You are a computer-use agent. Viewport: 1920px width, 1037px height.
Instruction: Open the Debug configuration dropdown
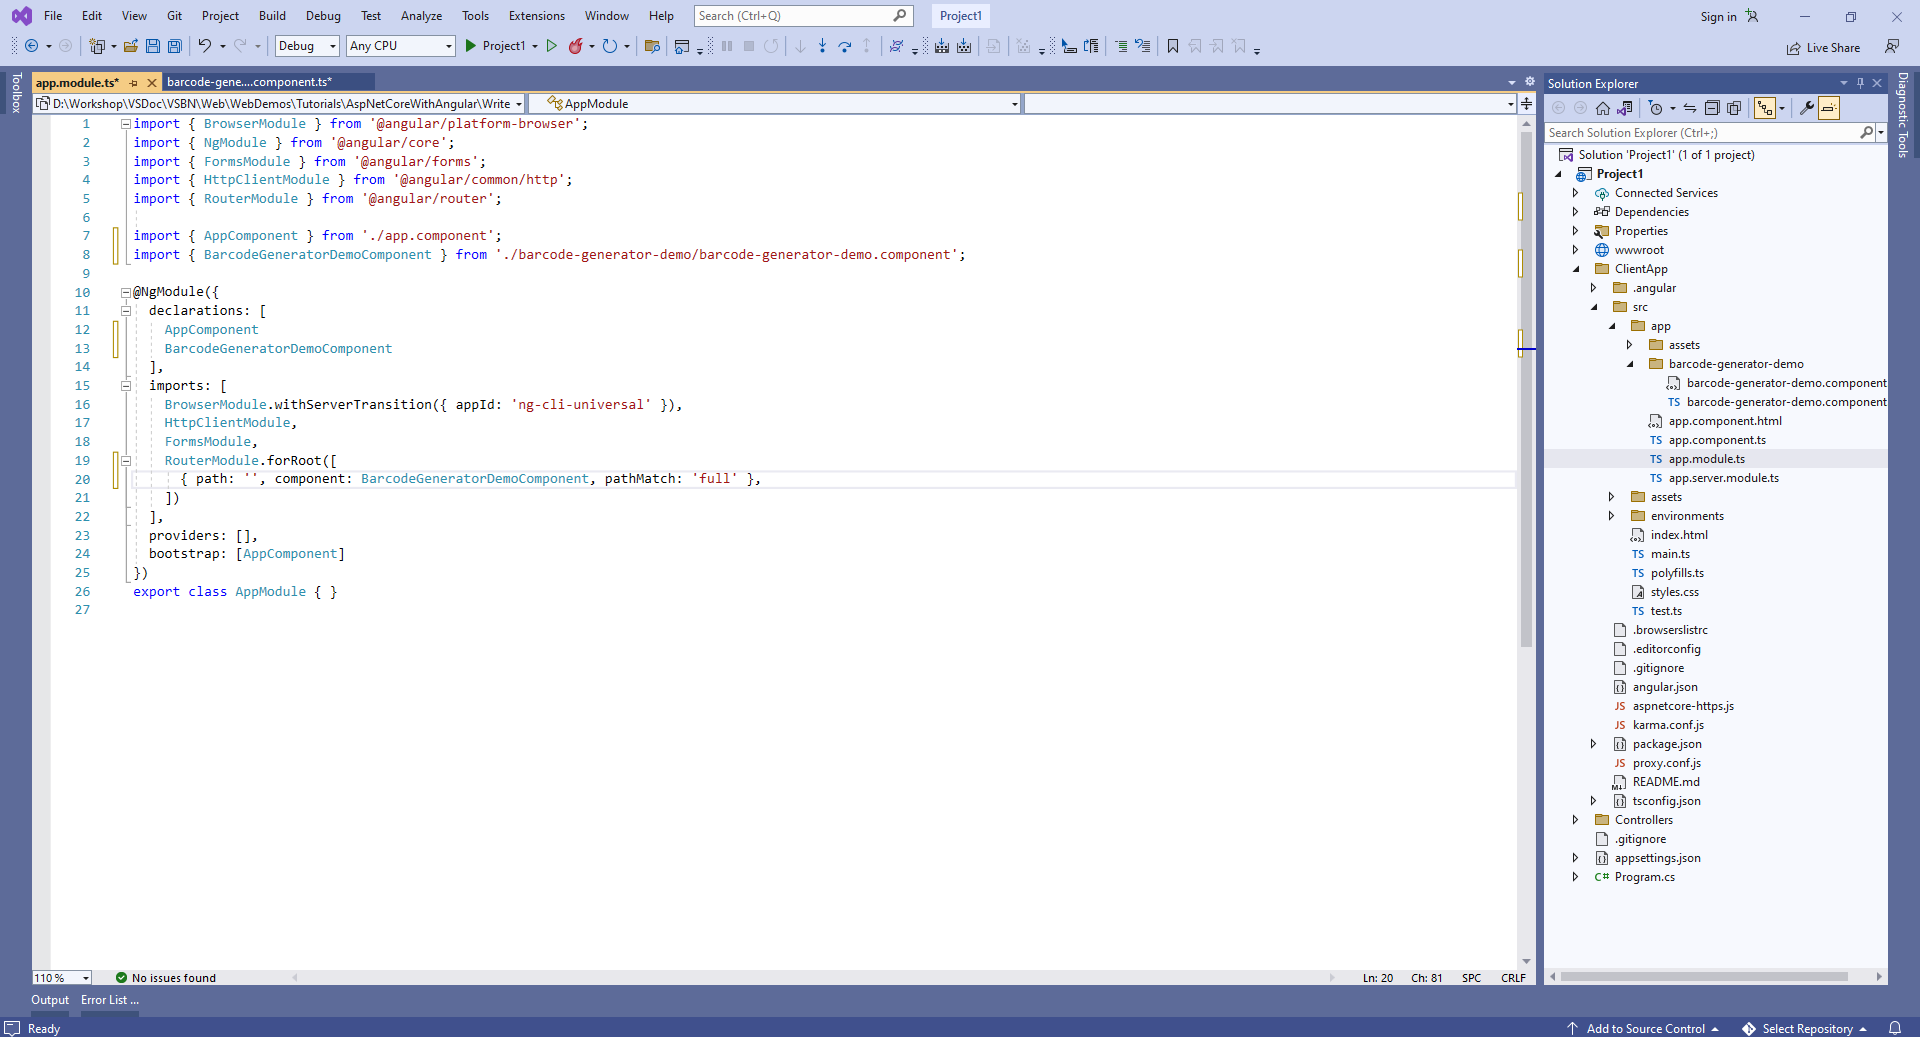pyautogui.click(x=307, y=46)
